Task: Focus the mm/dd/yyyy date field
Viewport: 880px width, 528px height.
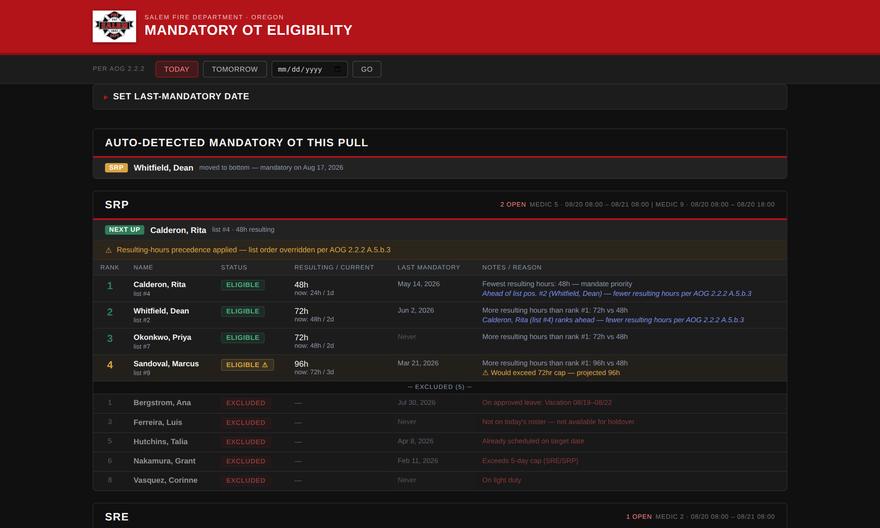Action: [x=309, y=69]
